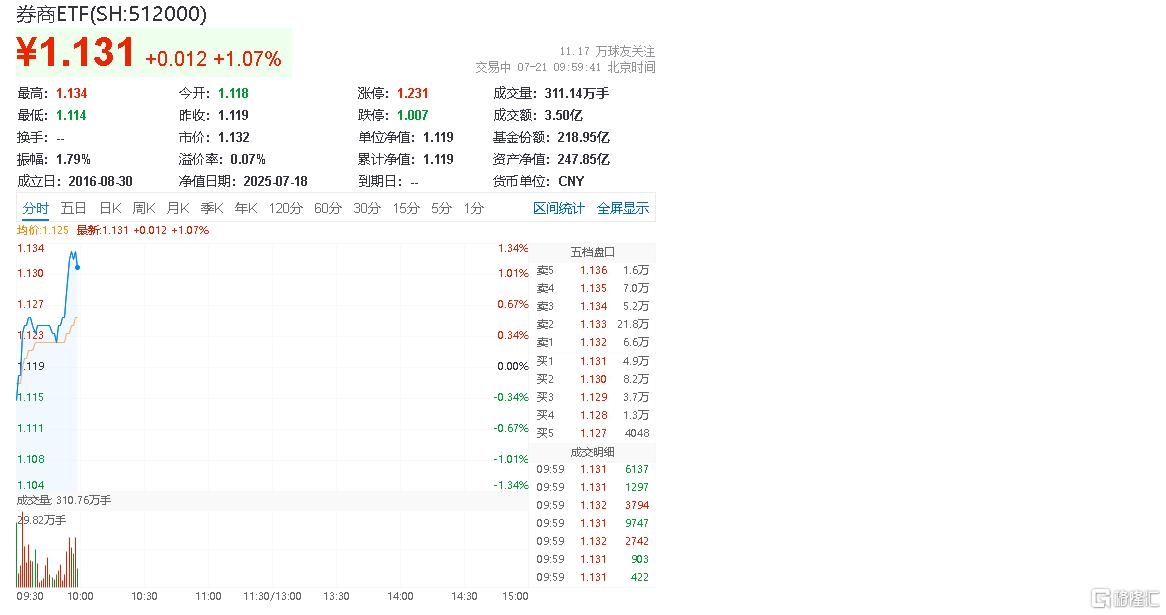Click the 振幅 1.79% value

[73, 159]
